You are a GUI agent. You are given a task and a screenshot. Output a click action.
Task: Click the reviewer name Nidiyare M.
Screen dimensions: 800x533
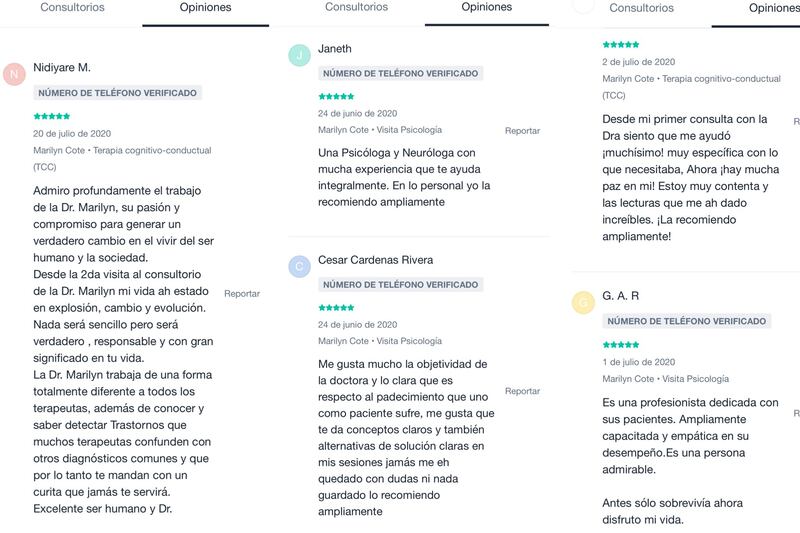point(62,67)
